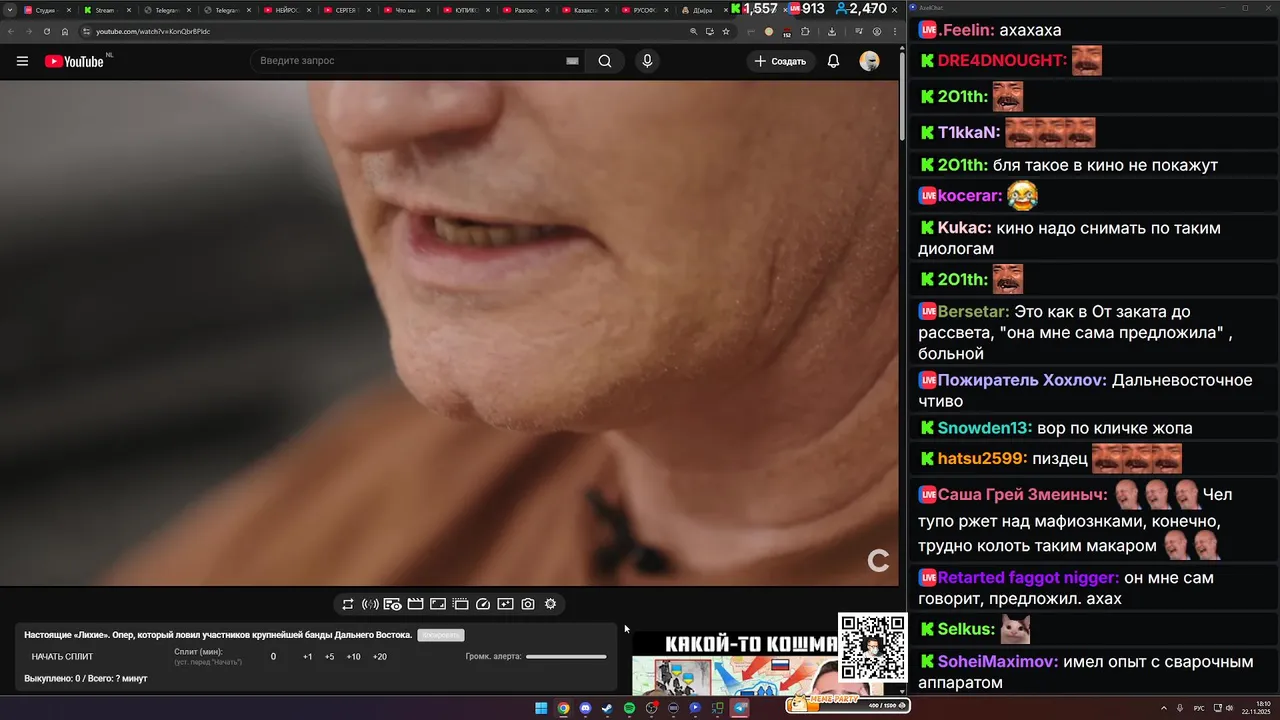
Task: Toggle the loop video icon in the player toolbar
Action: click(348, 604)
